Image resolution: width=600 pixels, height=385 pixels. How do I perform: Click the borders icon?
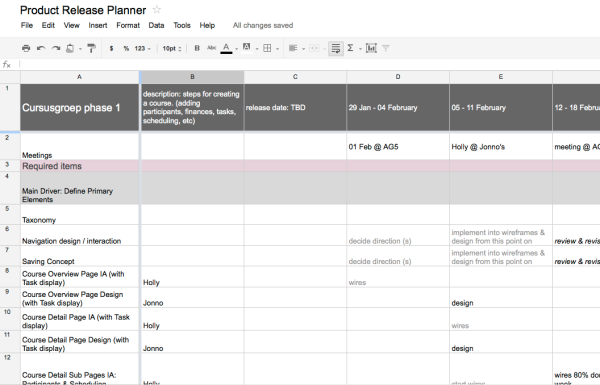pyautogui.click(x=267, y=48)
